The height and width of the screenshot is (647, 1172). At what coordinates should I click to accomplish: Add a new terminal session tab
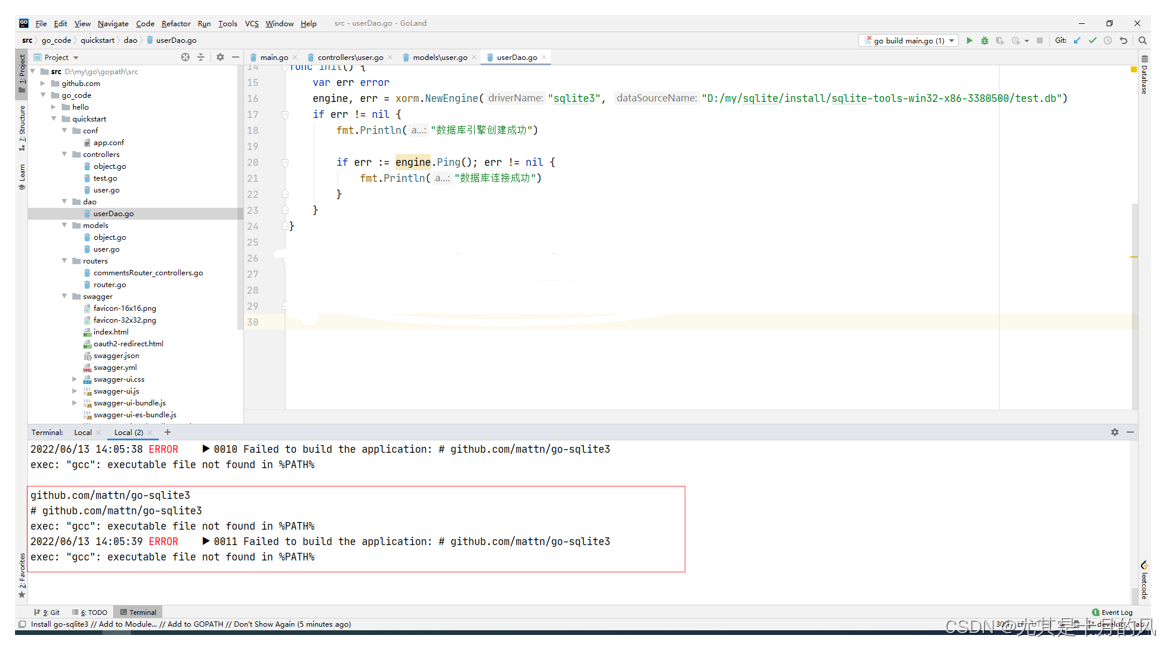[x=167, y=432]
